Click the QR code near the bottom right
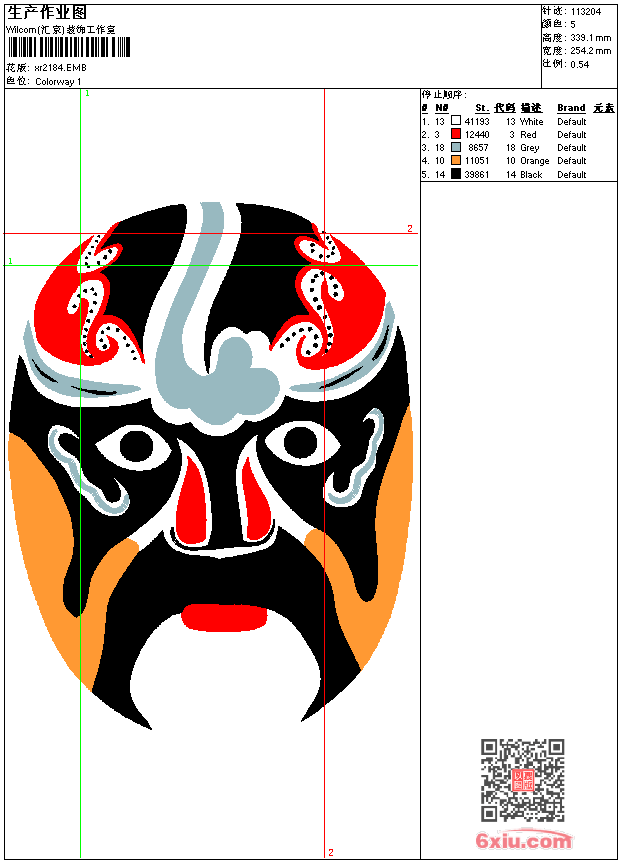Screen dimensions: 620x860 tap(522, 779)
